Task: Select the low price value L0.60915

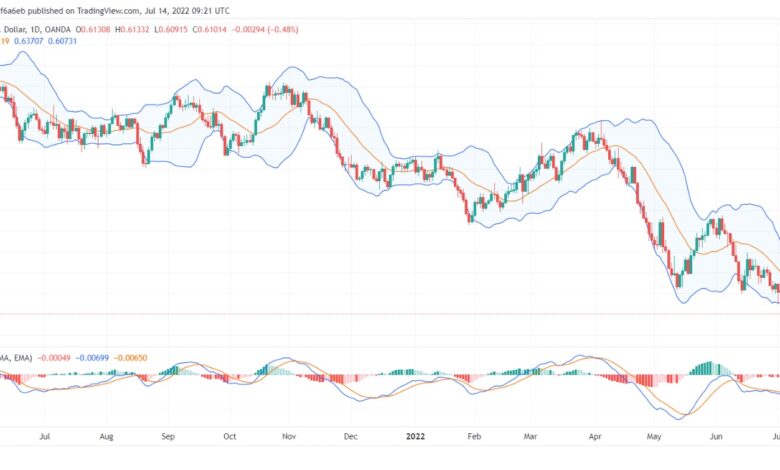Action: (x=171, y=29)
